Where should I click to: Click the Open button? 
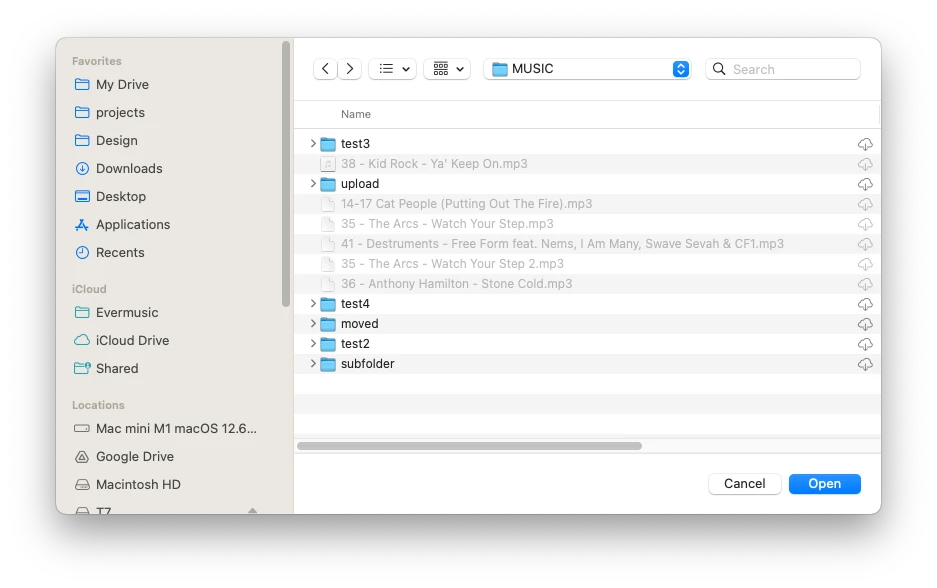[824, 483]
